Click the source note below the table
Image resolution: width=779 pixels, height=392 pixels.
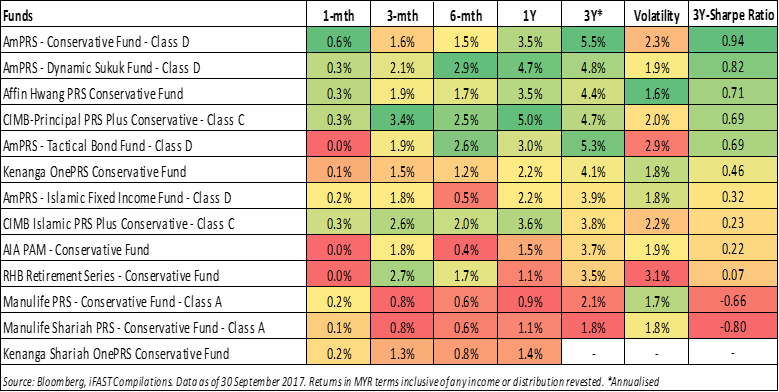pyautogui.click(x=330, y=382)
